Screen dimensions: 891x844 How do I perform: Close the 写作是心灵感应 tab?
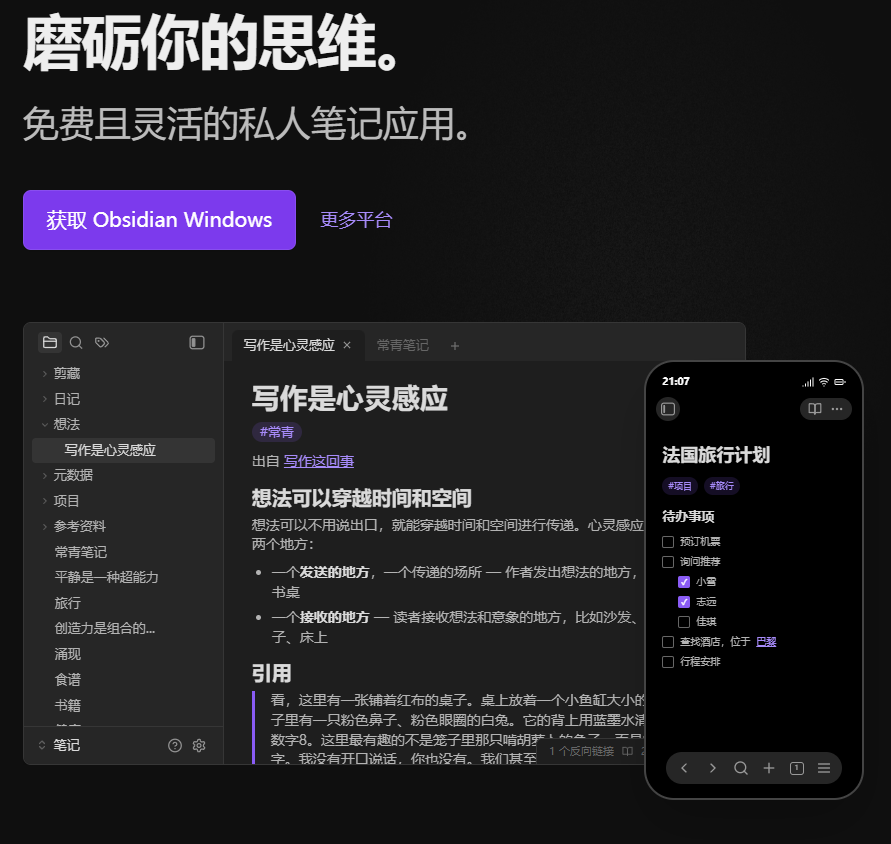click(x=347, y=345)
